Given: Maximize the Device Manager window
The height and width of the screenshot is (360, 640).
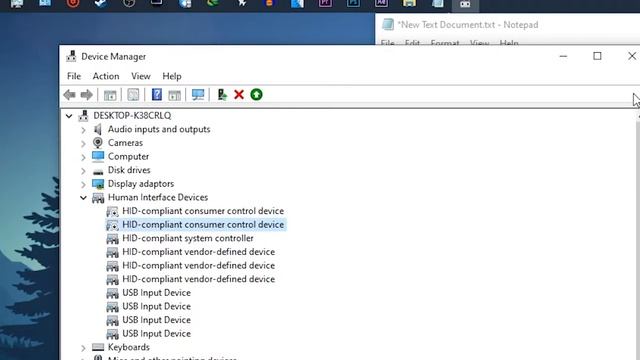Looking at the screenshot, I should click(597, 56).
